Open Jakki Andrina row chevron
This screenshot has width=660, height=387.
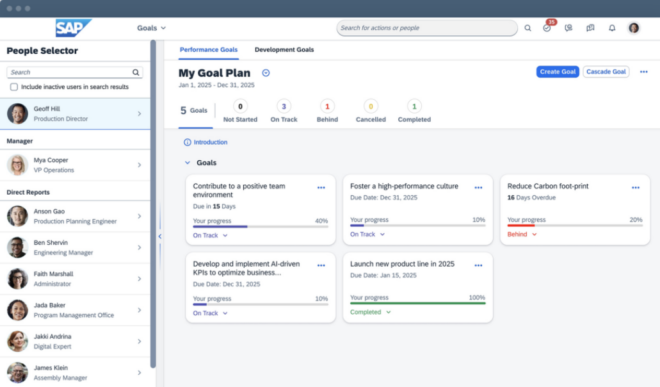pos(139,341)
